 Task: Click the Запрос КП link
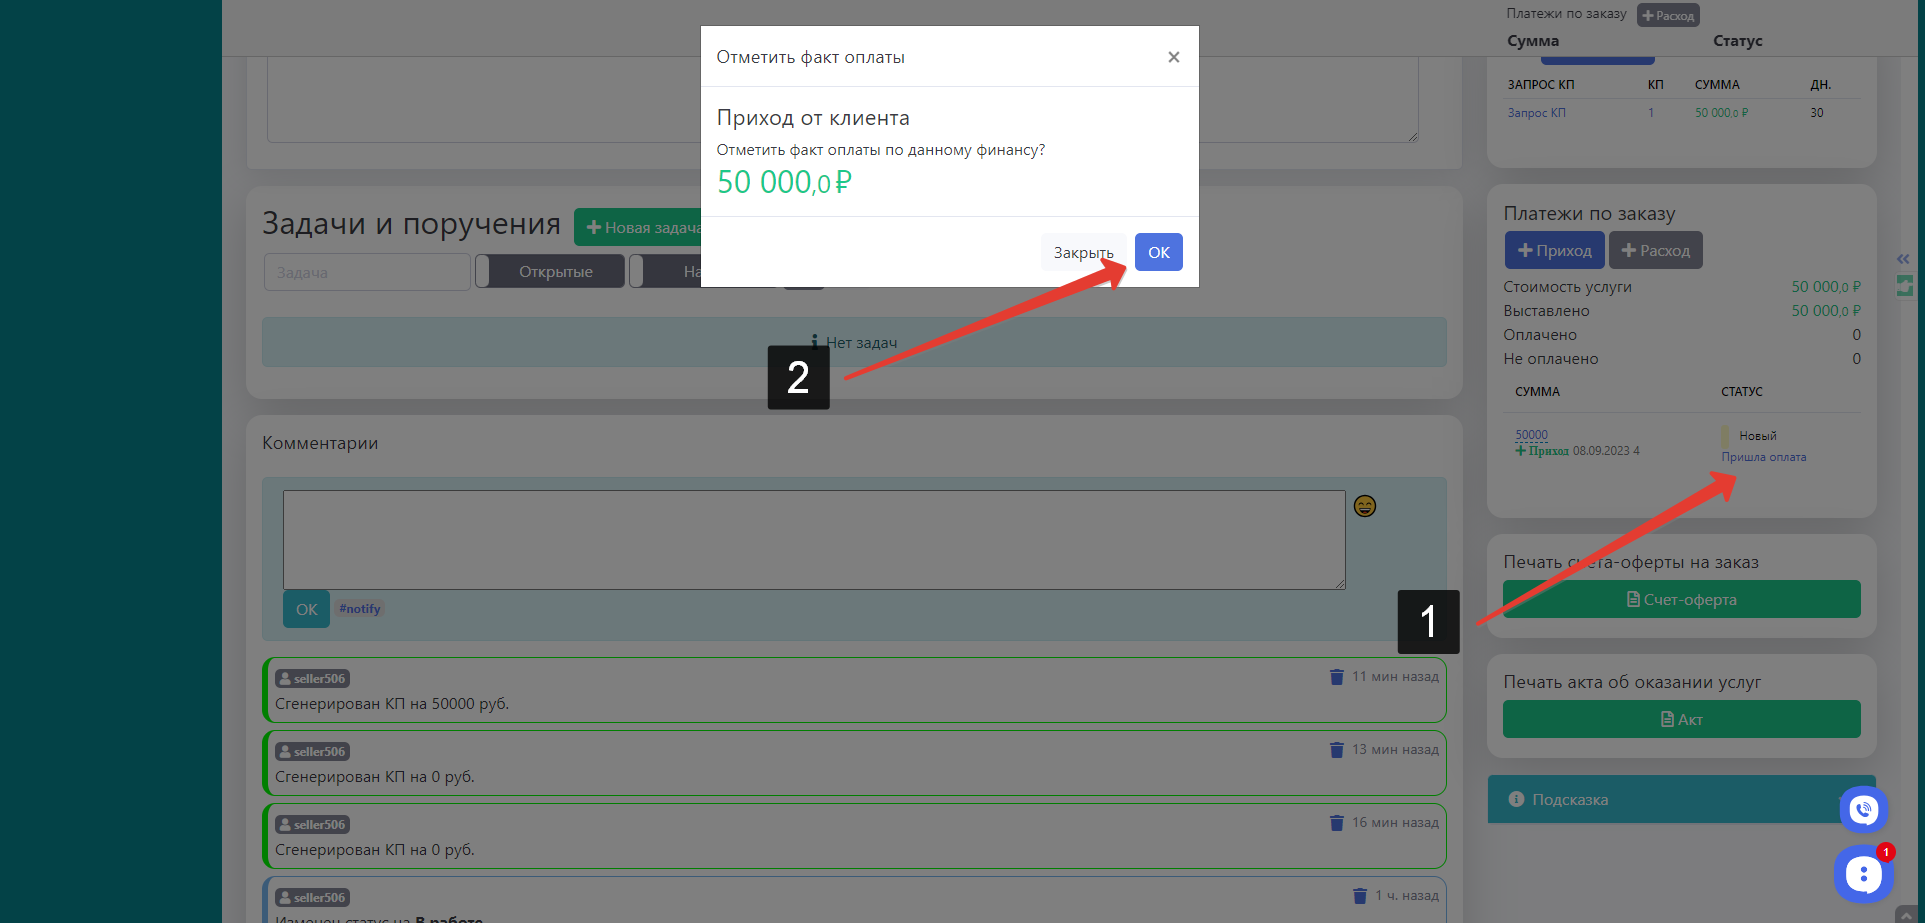tap(1536, 113)
